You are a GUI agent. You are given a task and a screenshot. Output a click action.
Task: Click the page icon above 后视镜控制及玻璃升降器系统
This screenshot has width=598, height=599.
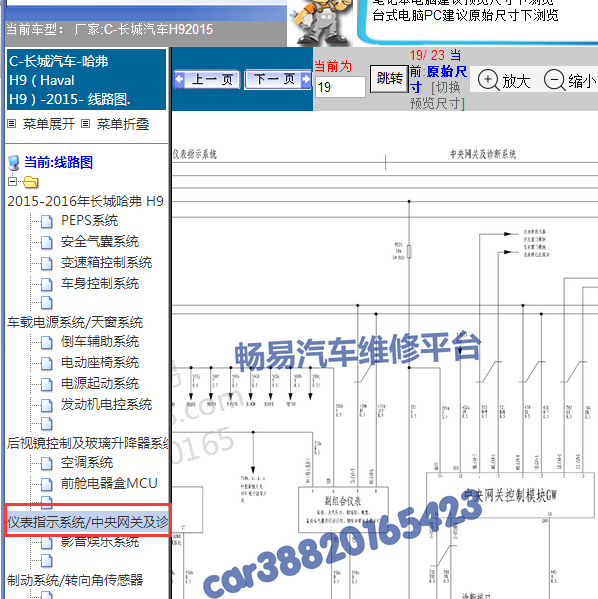tap(47, 423)
